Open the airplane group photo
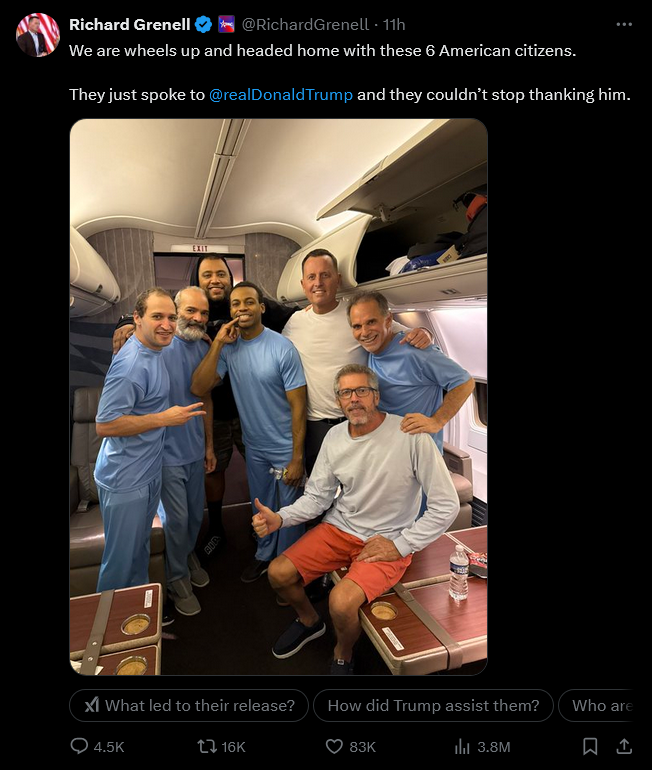 point(278,397)
